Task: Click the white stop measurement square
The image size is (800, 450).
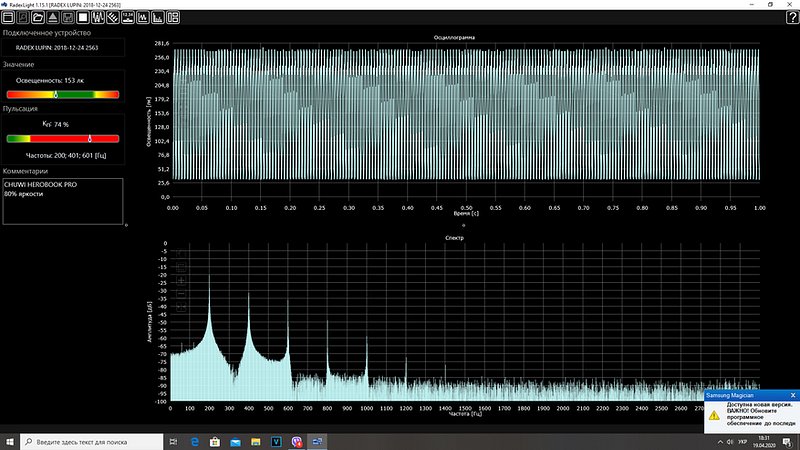Action: tap(83, 17)
